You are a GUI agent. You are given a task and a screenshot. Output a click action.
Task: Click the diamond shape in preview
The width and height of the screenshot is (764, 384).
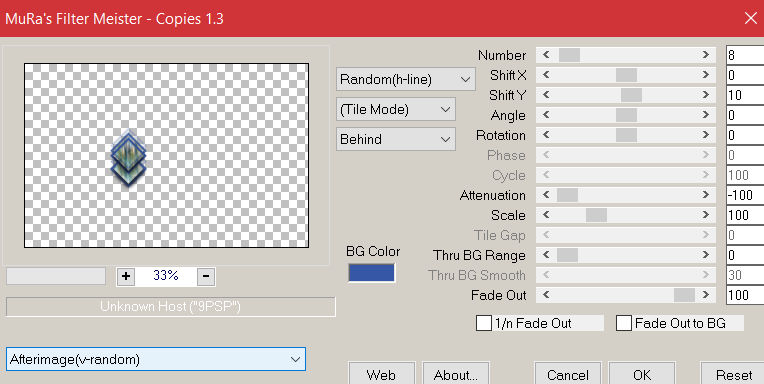click(128, 158)
